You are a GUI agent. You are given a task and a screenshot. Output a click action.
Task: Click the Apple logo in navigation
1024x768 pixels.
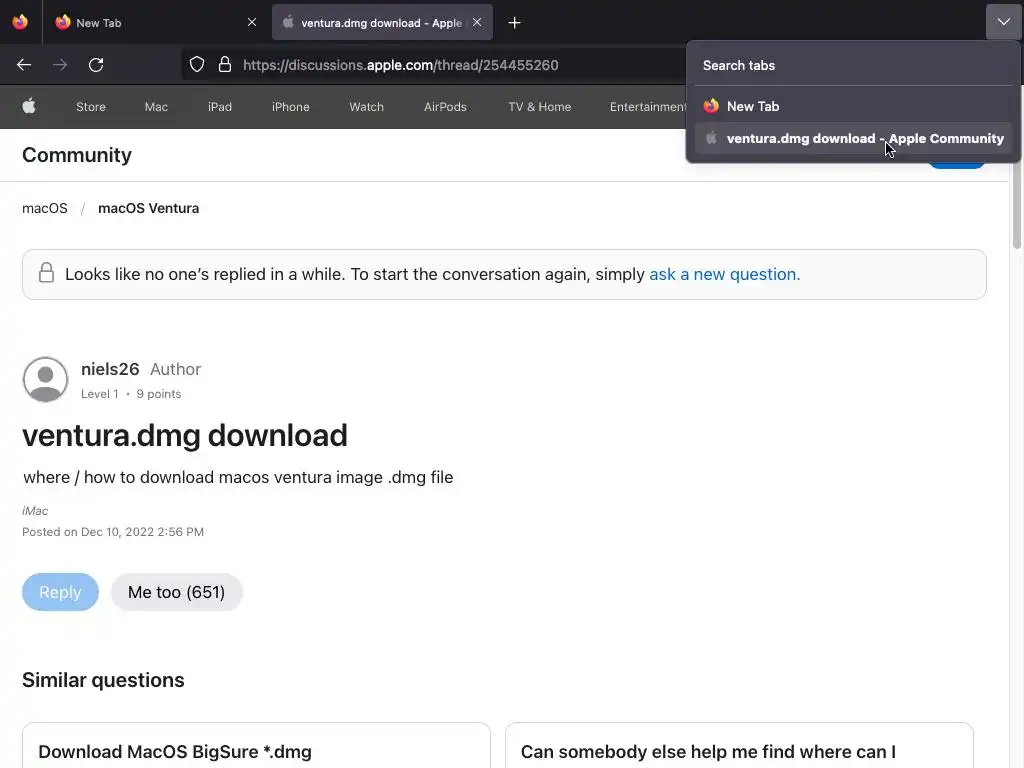click(29, 107)
